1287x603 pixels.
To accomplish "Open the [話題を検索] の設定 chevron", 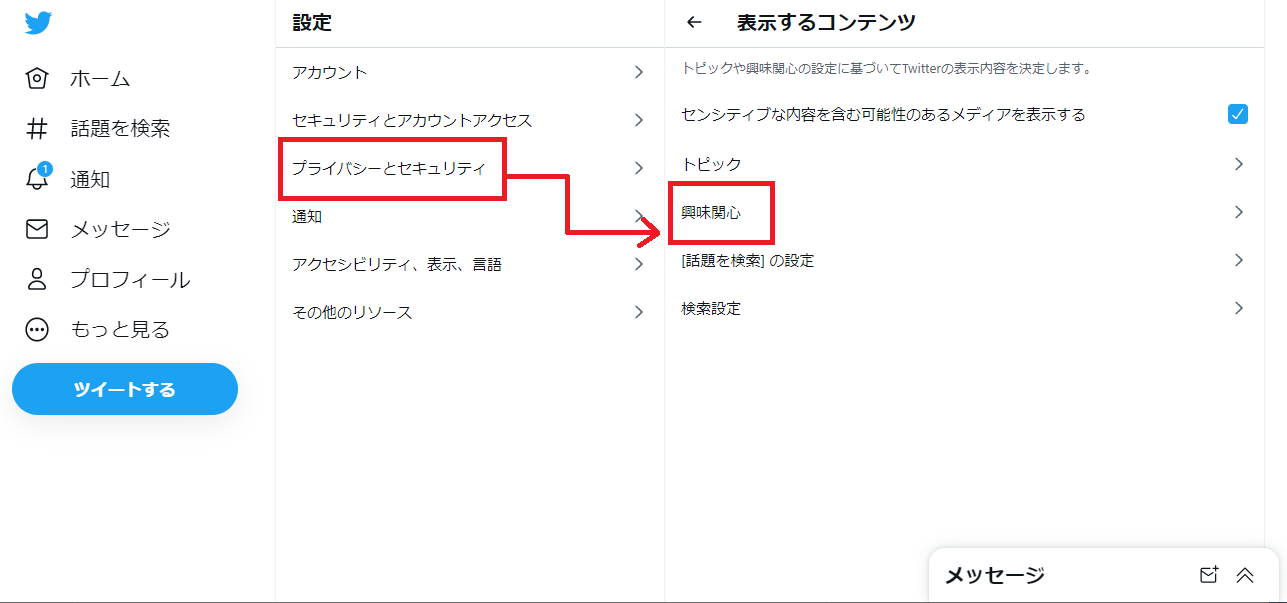I will 1239,260.
